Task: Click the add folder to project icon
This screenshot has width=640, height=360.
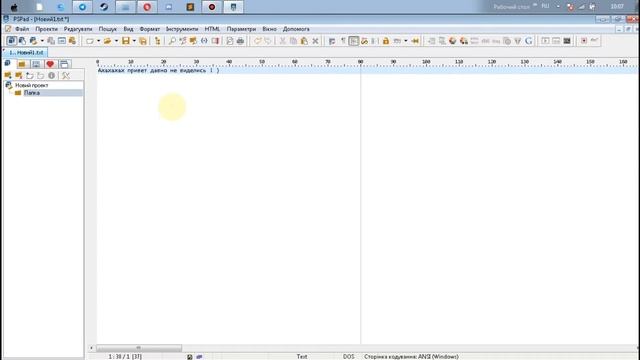Action: pyautogui.click(x=8, y=76)
